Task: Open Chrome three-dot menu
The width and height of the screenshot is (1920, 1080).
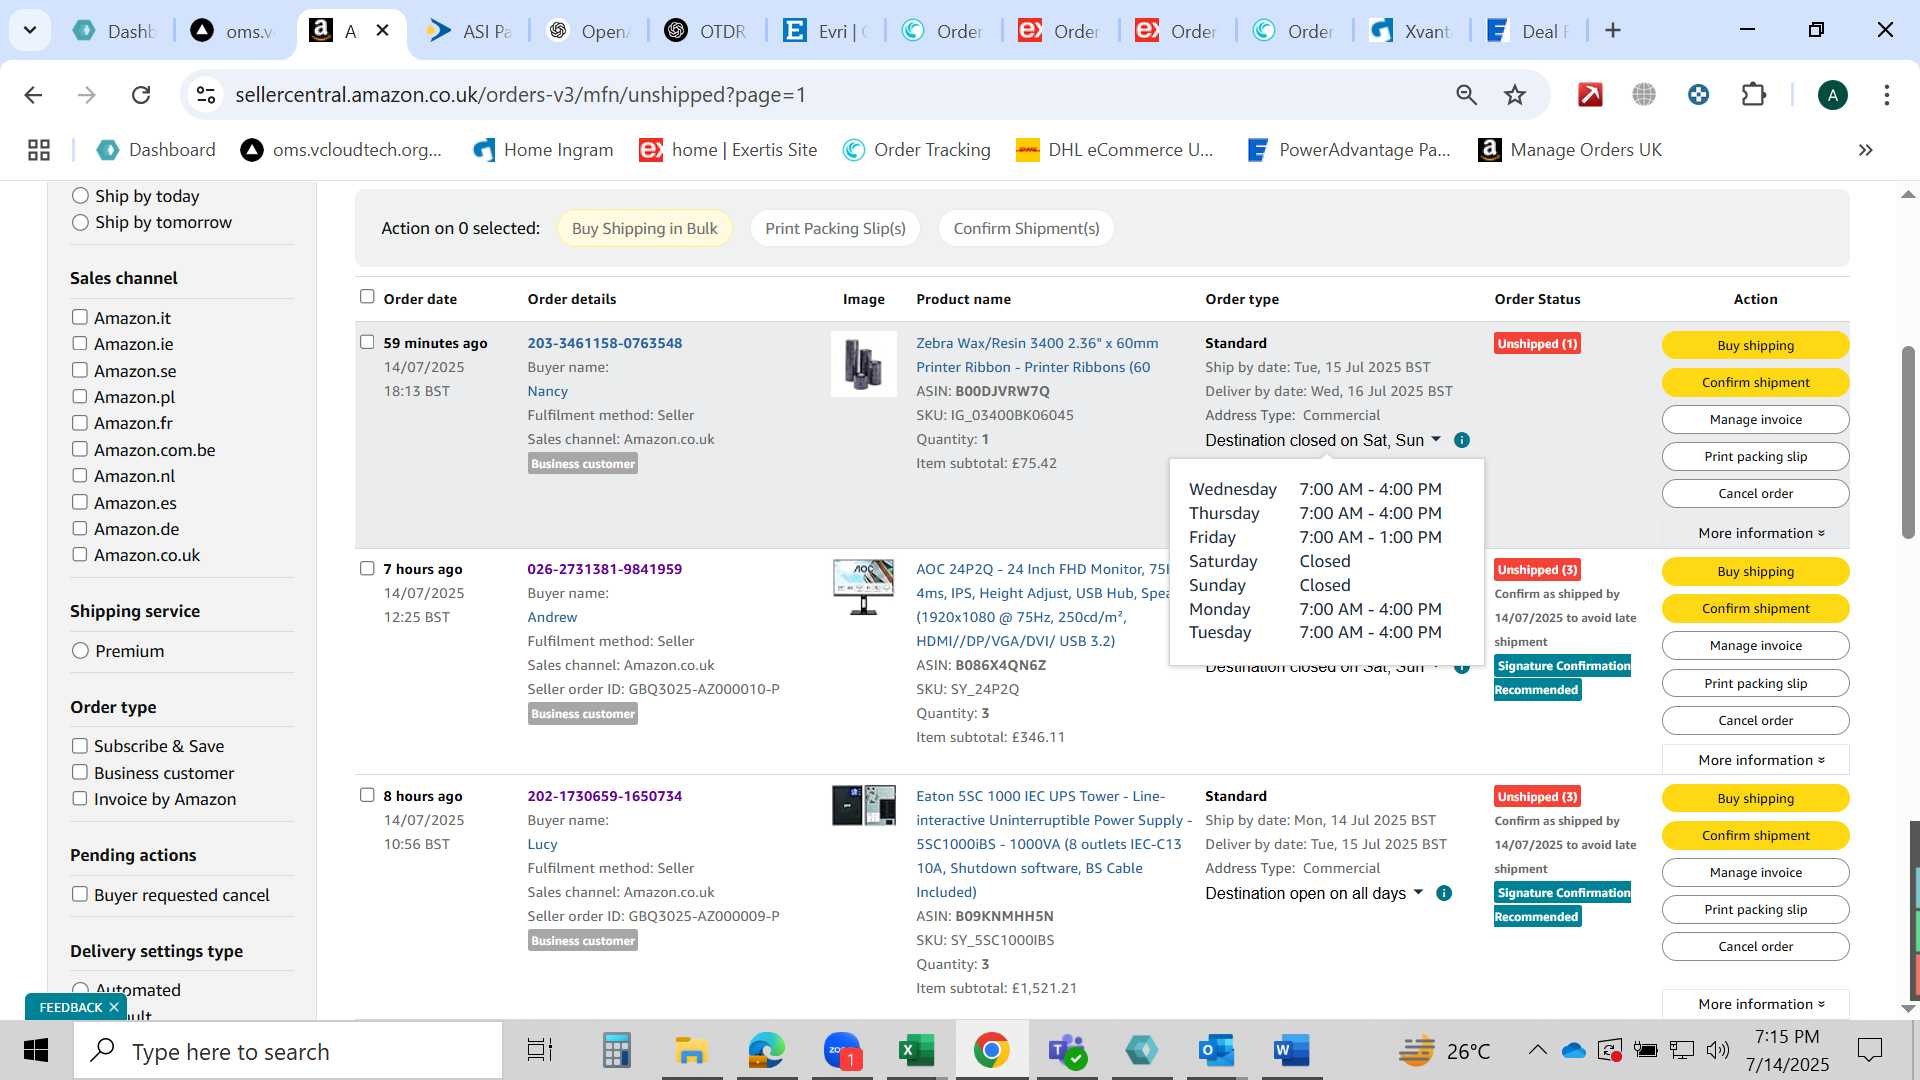Action: (x=1887, y=95)
